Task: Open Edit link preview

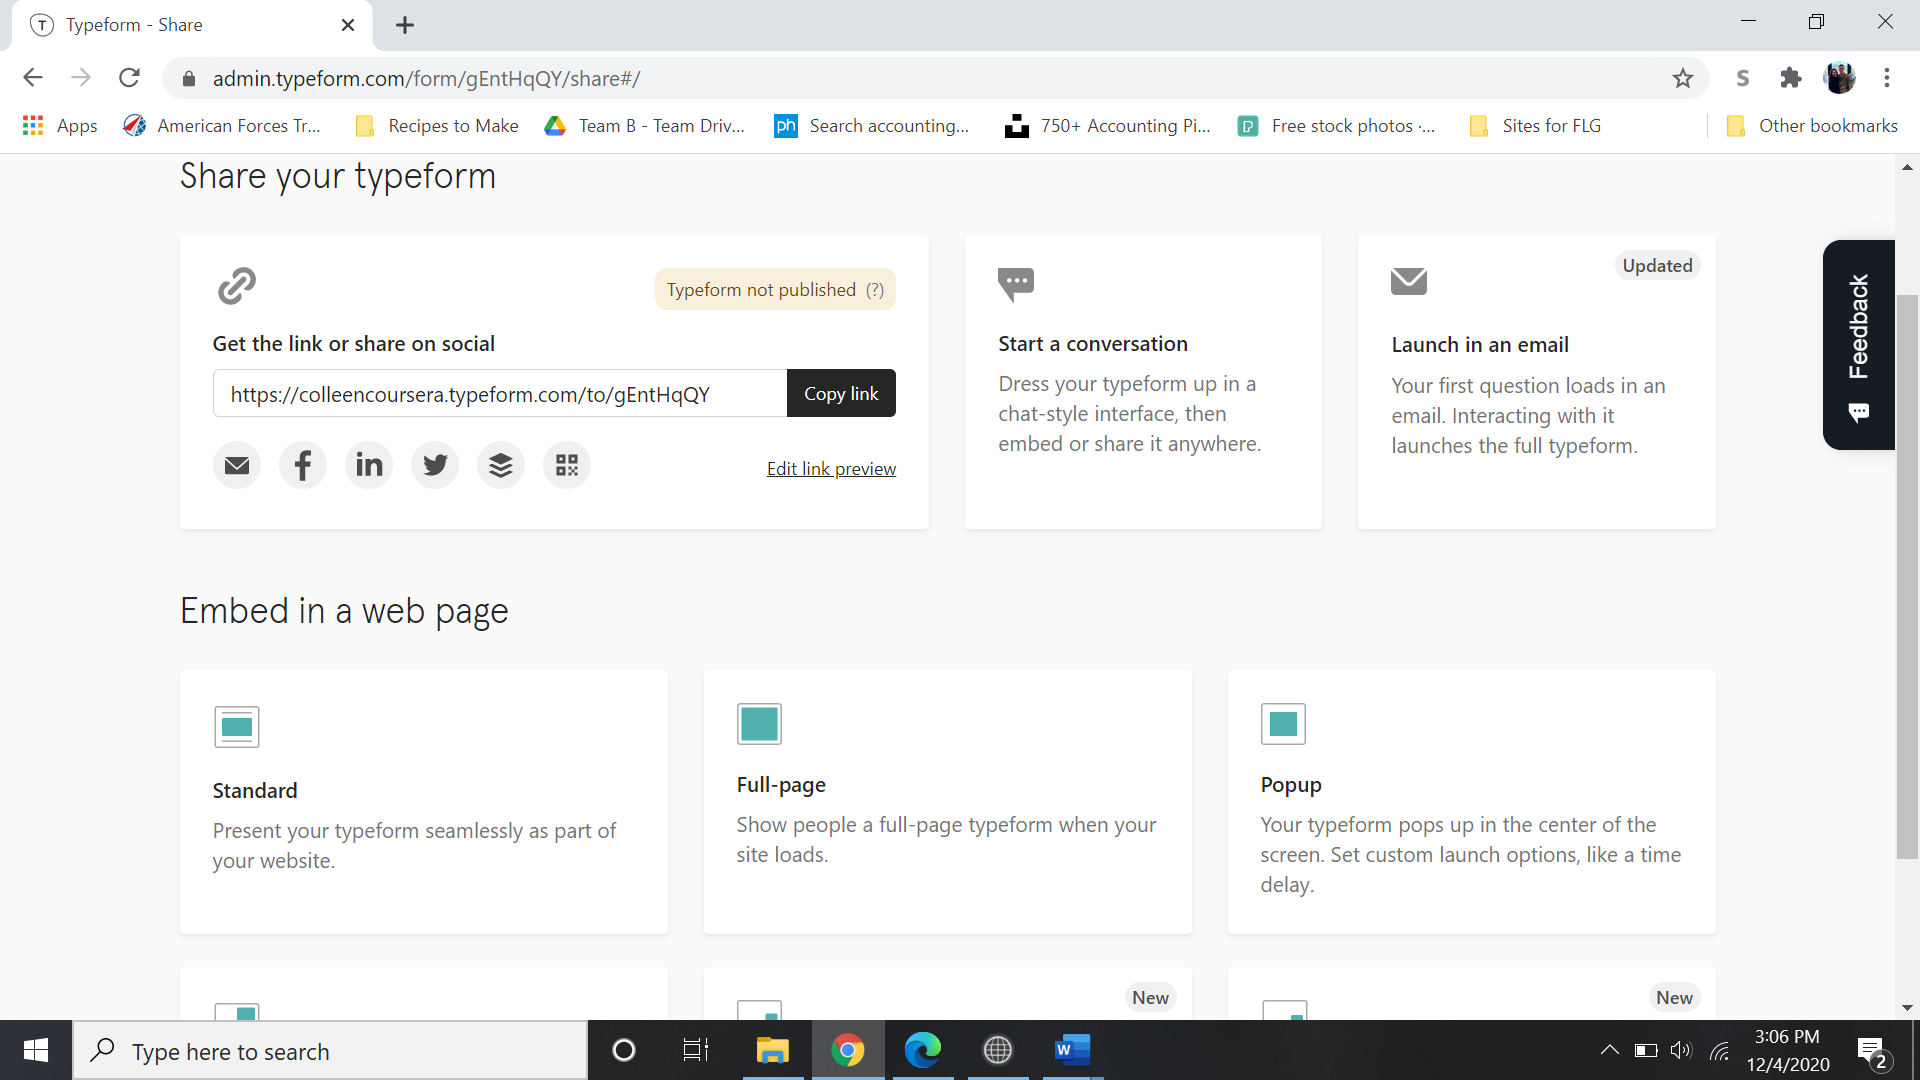Action: point(831,469)
